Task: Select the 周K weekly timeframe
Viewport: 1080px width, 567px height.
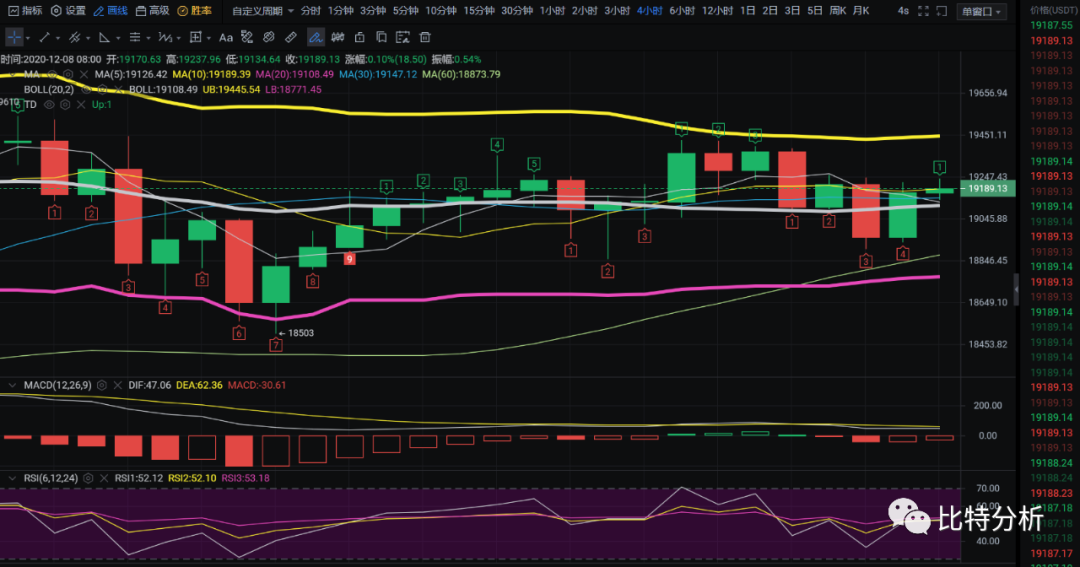Action: (838, 11)
